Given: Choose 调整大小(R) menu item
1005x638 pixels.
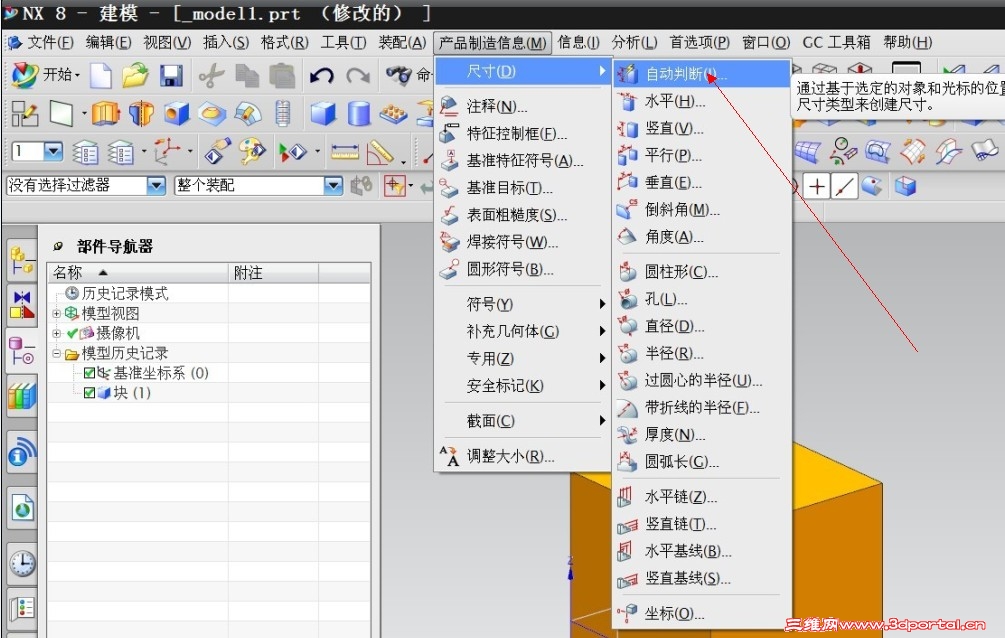Looking at the screenshot, I should point(522,456).
